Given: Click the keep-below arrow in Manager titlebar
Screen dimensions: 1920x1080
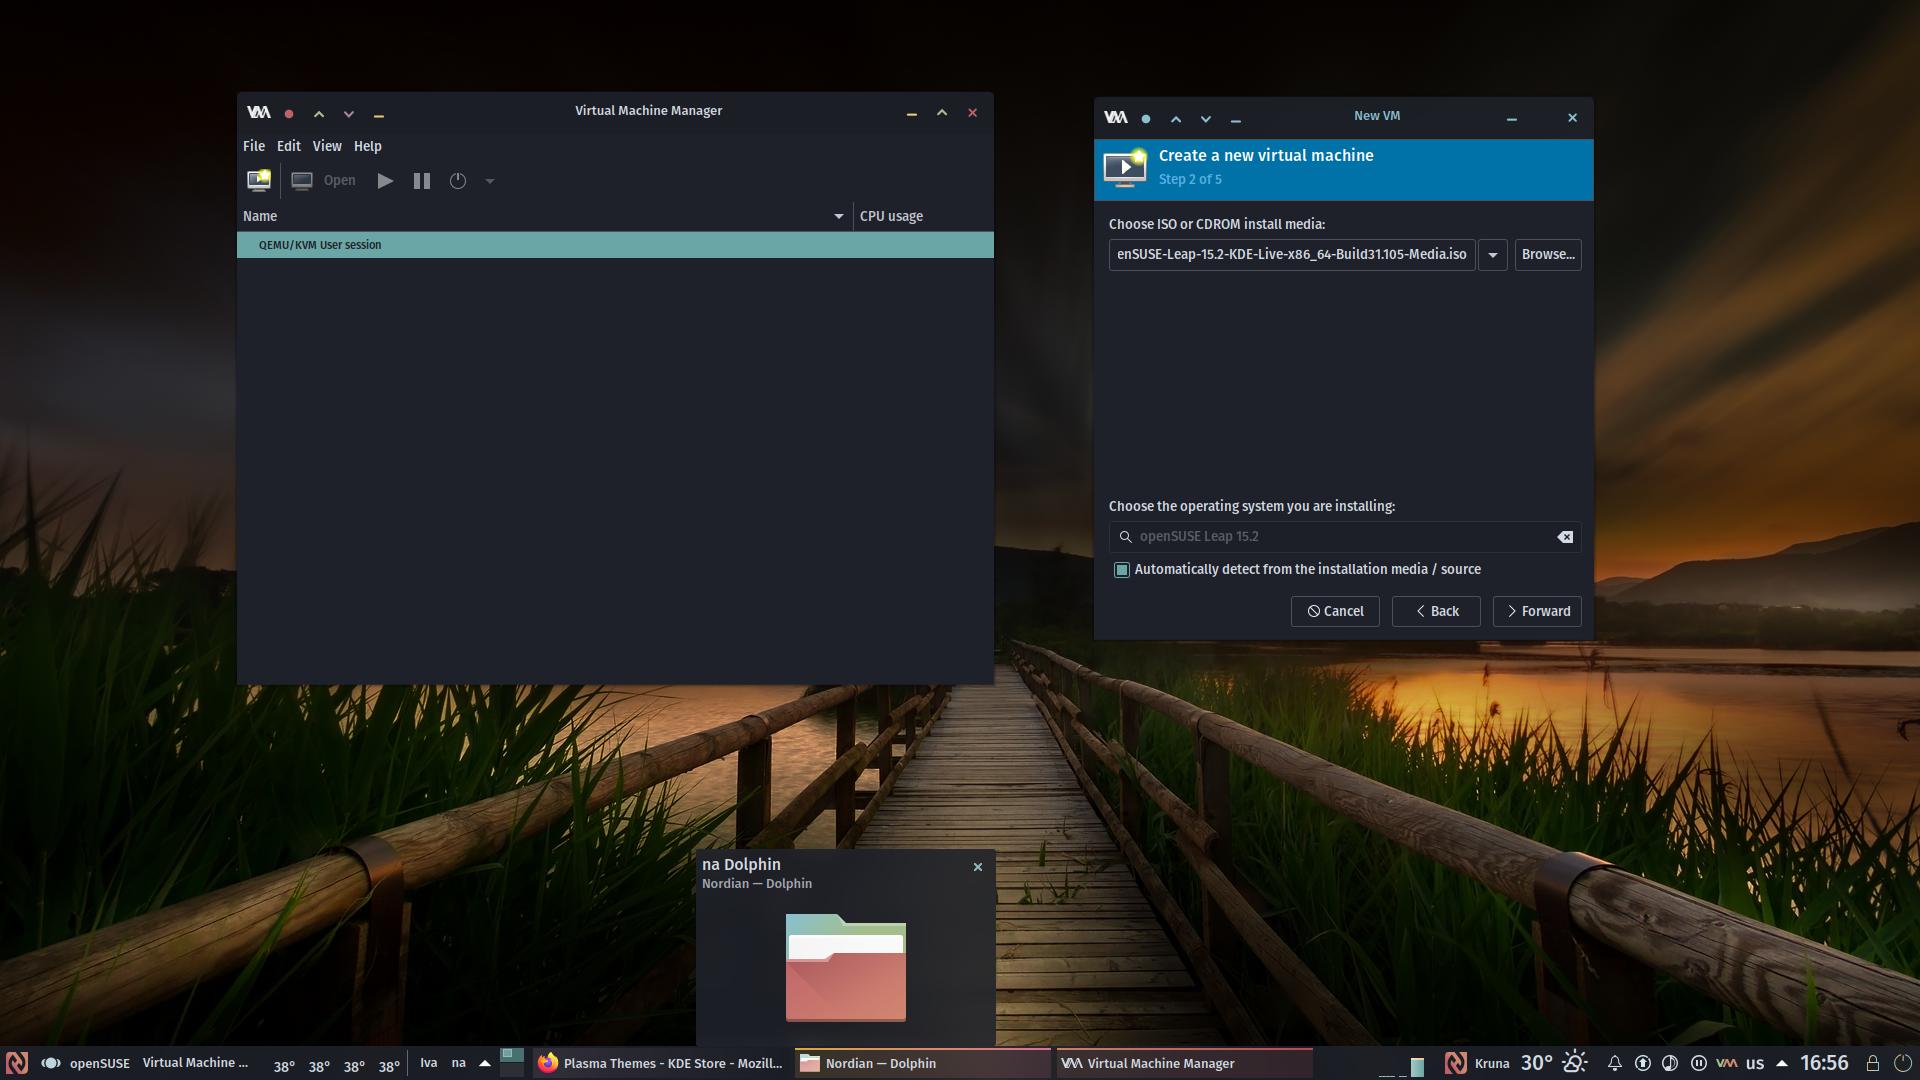Looking at the screenshot, I should [x=349, y=114].
